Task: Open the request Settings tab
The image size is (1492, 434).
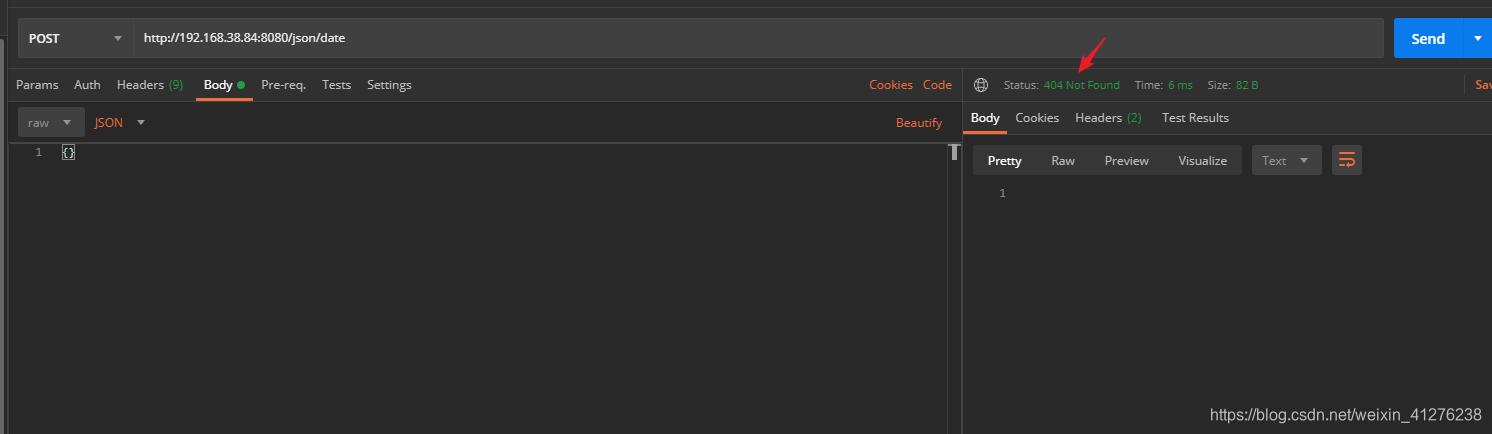Action: [x=389, y=85]
